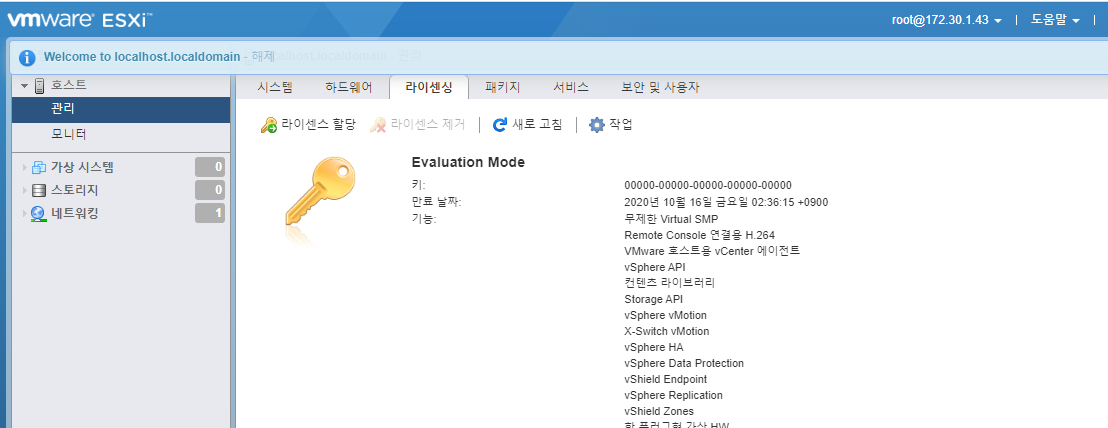This screenshot has width=1108, height=428.
Task: Click the 컨텐츠 라이브러리 feature text
Action: coord(670,283)
